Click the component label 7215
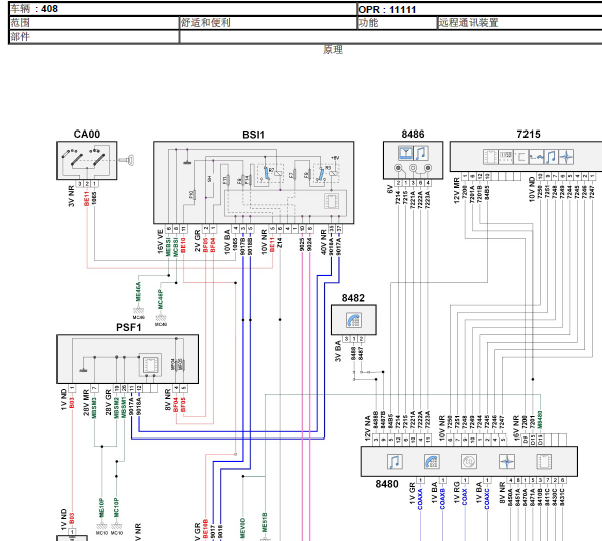602x541 pixels. pos(528,134)
